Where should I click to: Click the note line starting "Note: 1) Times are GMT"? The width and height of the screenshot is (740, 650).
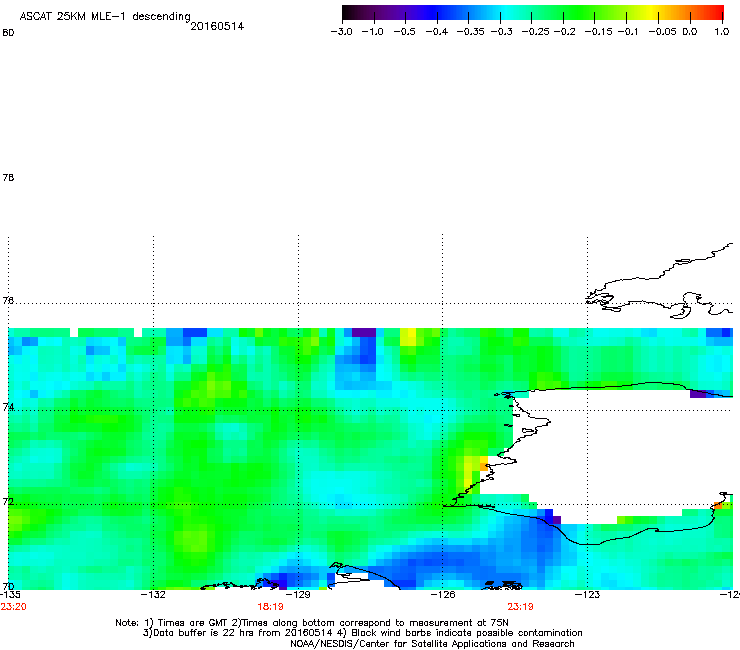pyautogui.click(x=312, y=623)
